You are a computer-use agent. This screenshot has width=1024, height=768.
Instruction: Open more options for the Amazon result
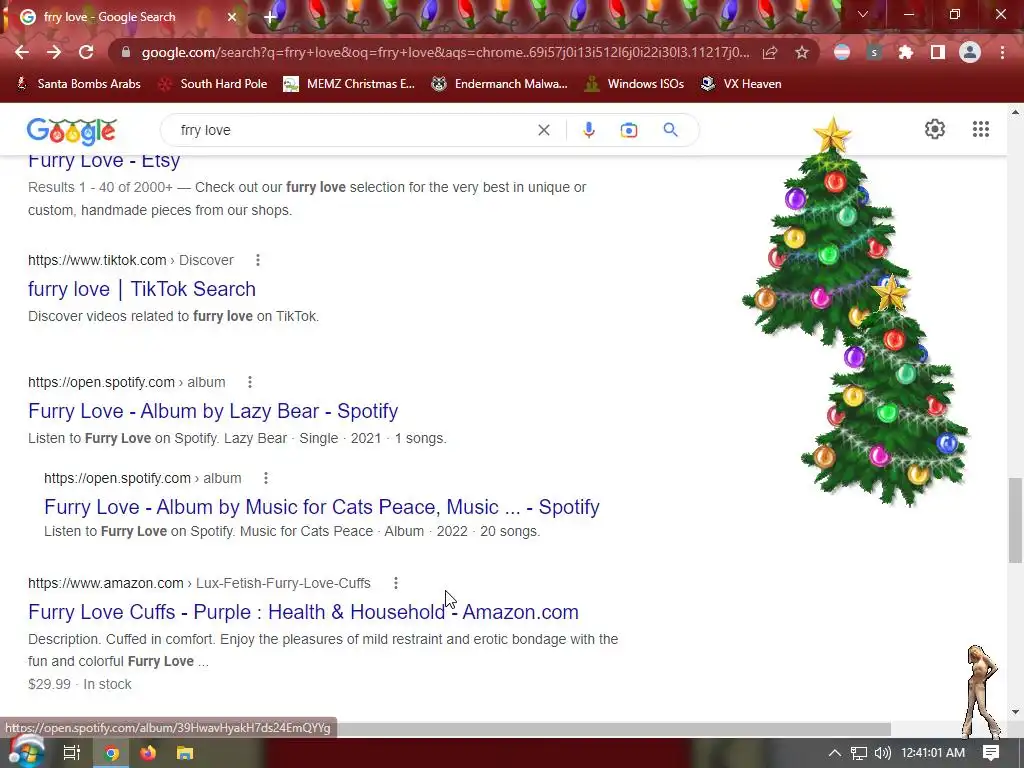tap(396, 583)
